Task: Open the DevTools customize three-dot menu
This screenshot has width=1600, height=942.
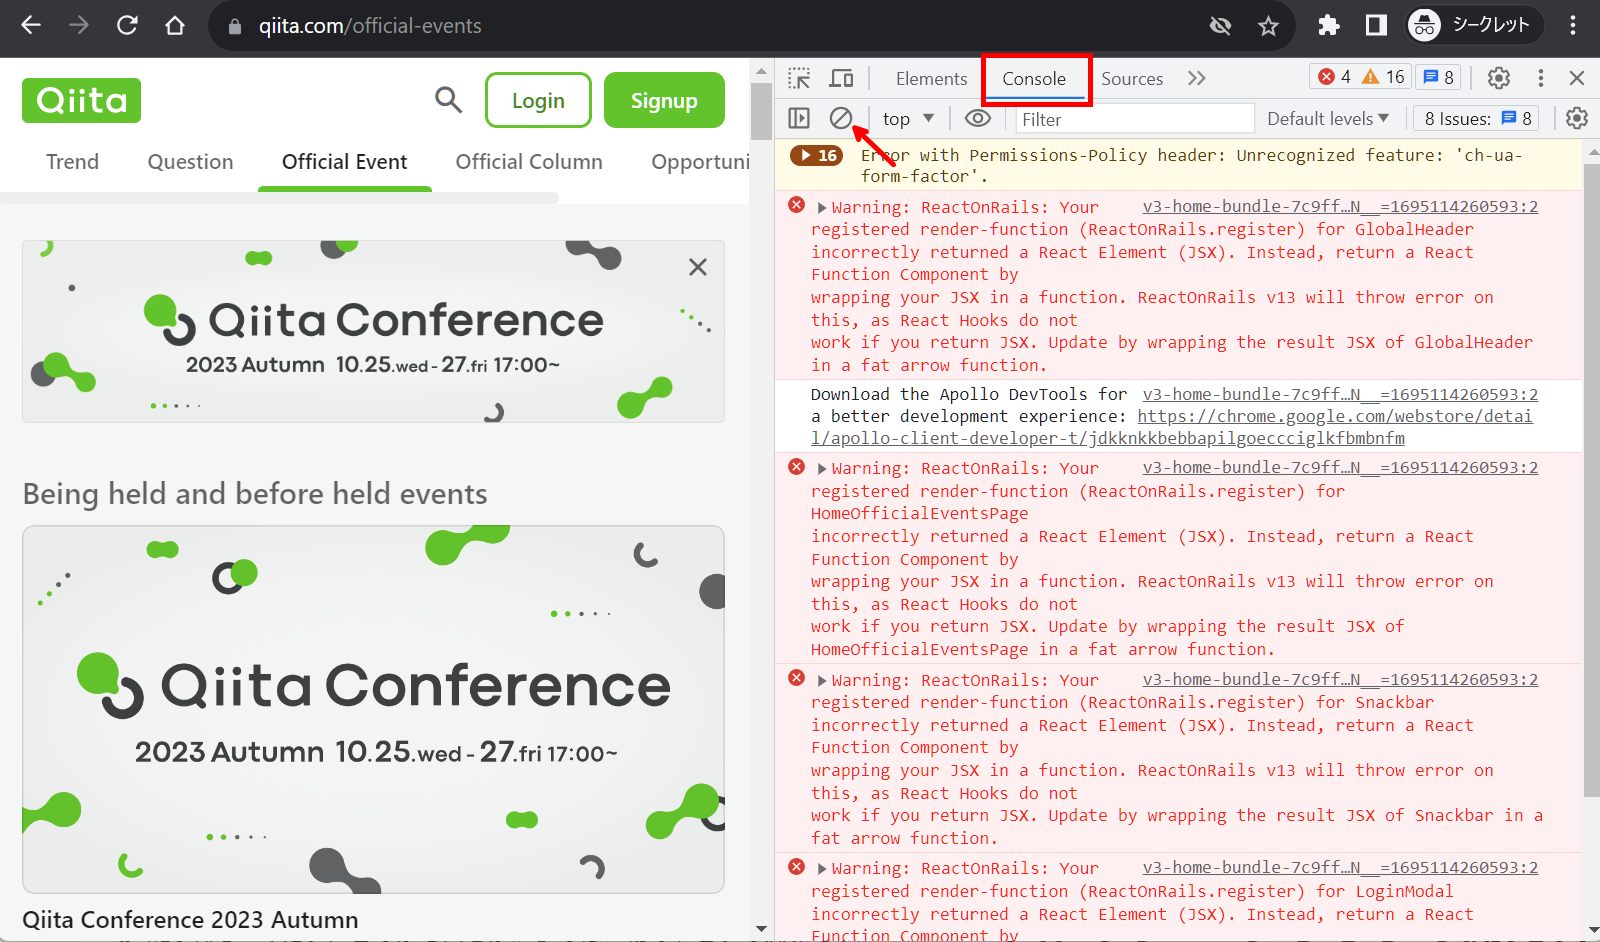Action: pyautogui.click(x=1540, y=78)
